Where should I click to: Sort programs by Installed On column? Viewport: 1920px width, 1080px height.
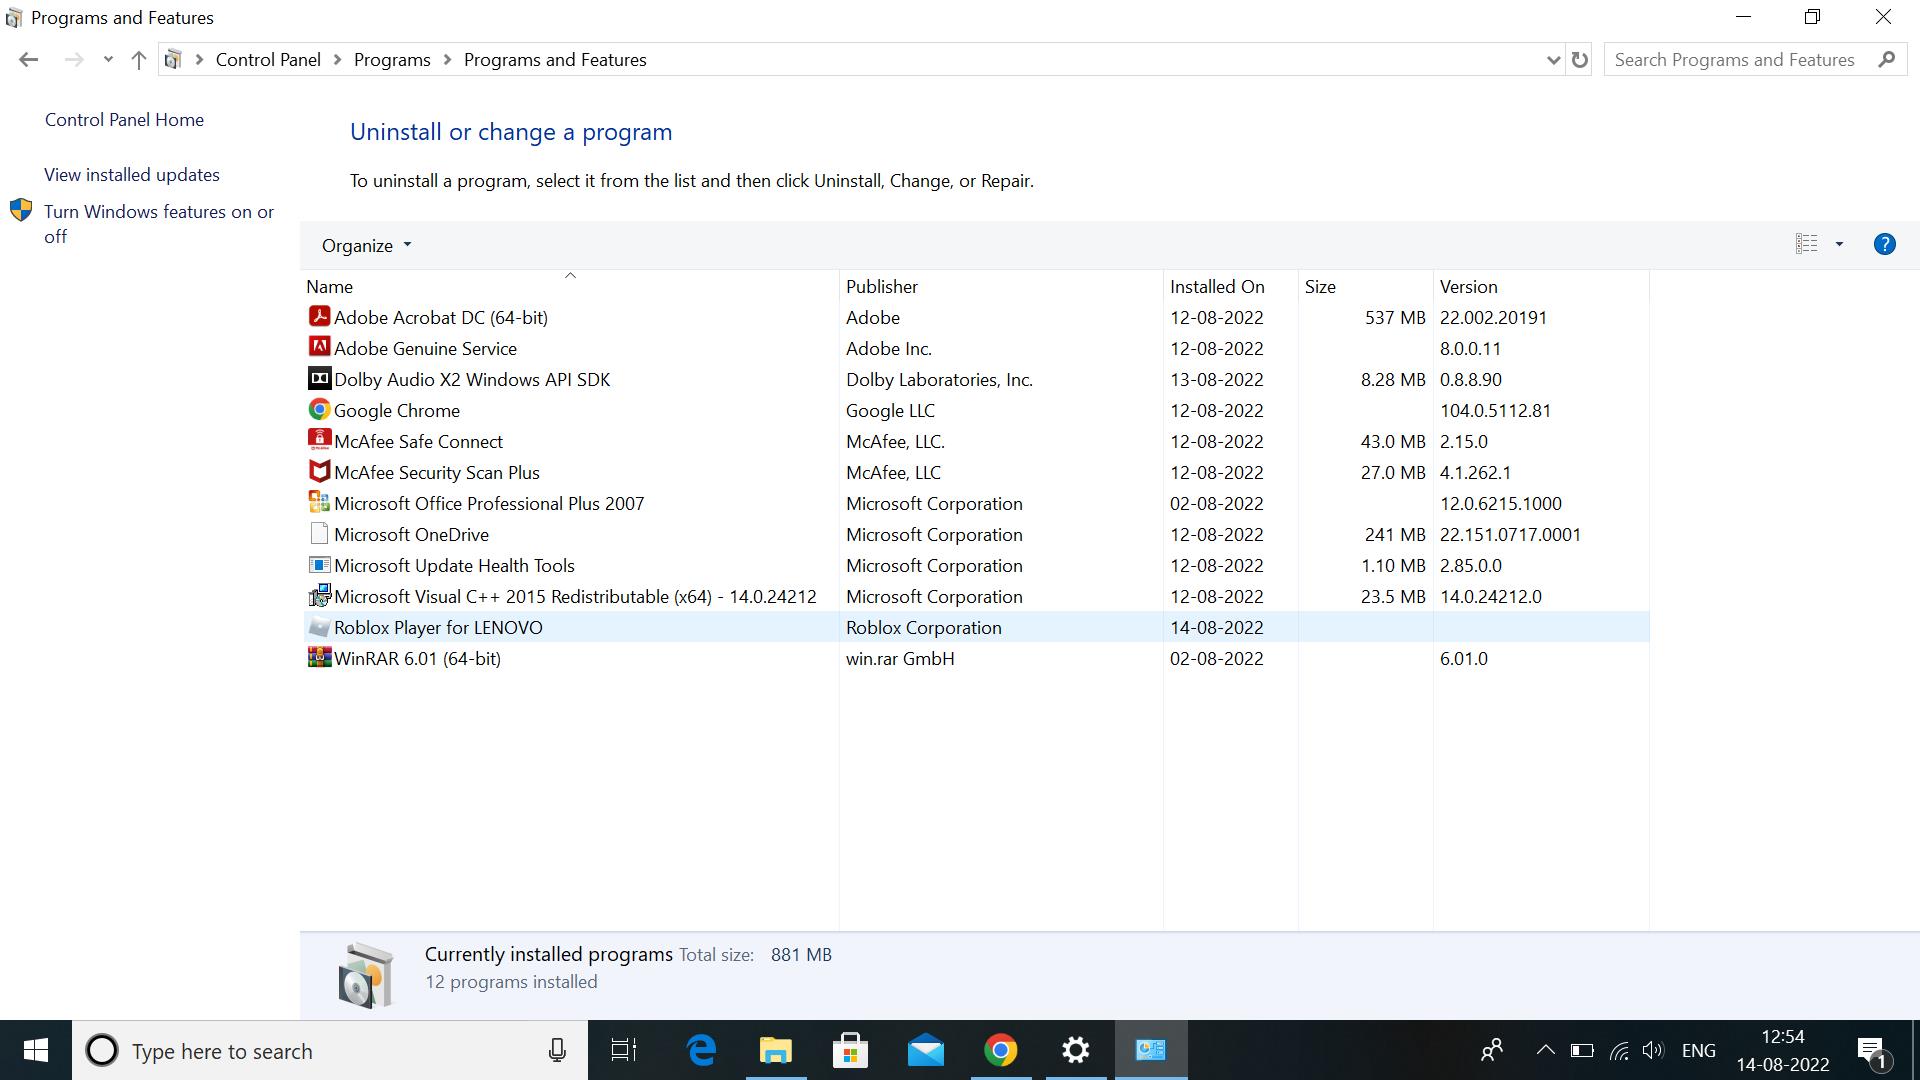[x=1217, y=287]
